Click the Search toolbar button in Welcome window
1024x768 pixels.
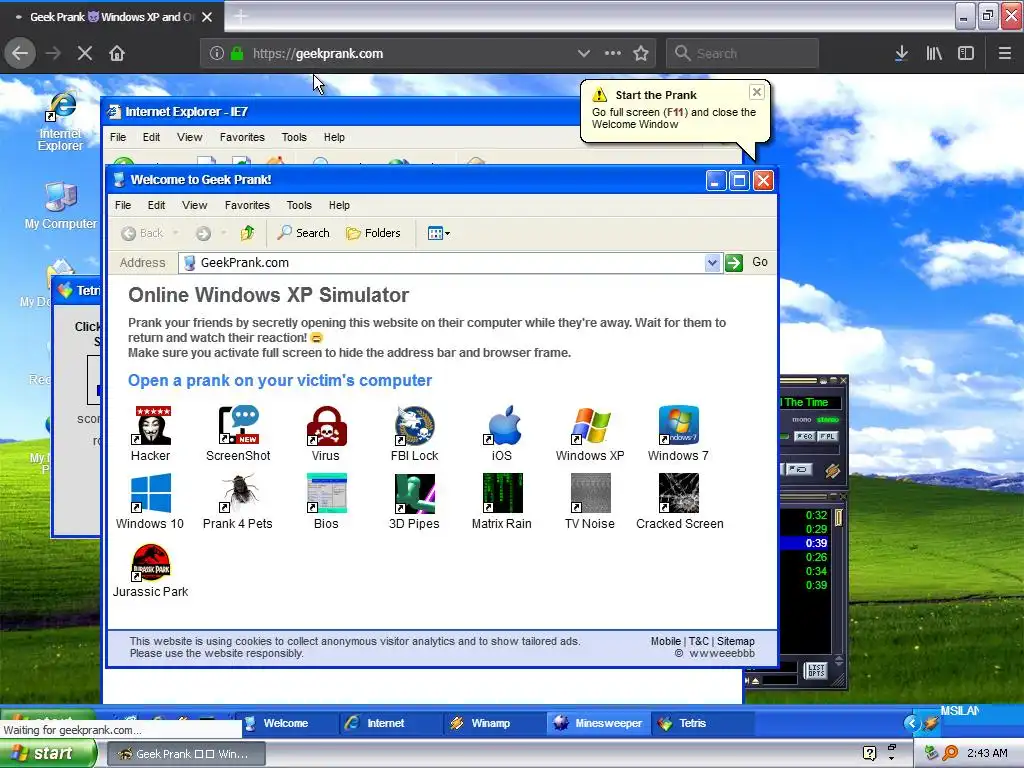pyautogui.click(x=303, y=233)
